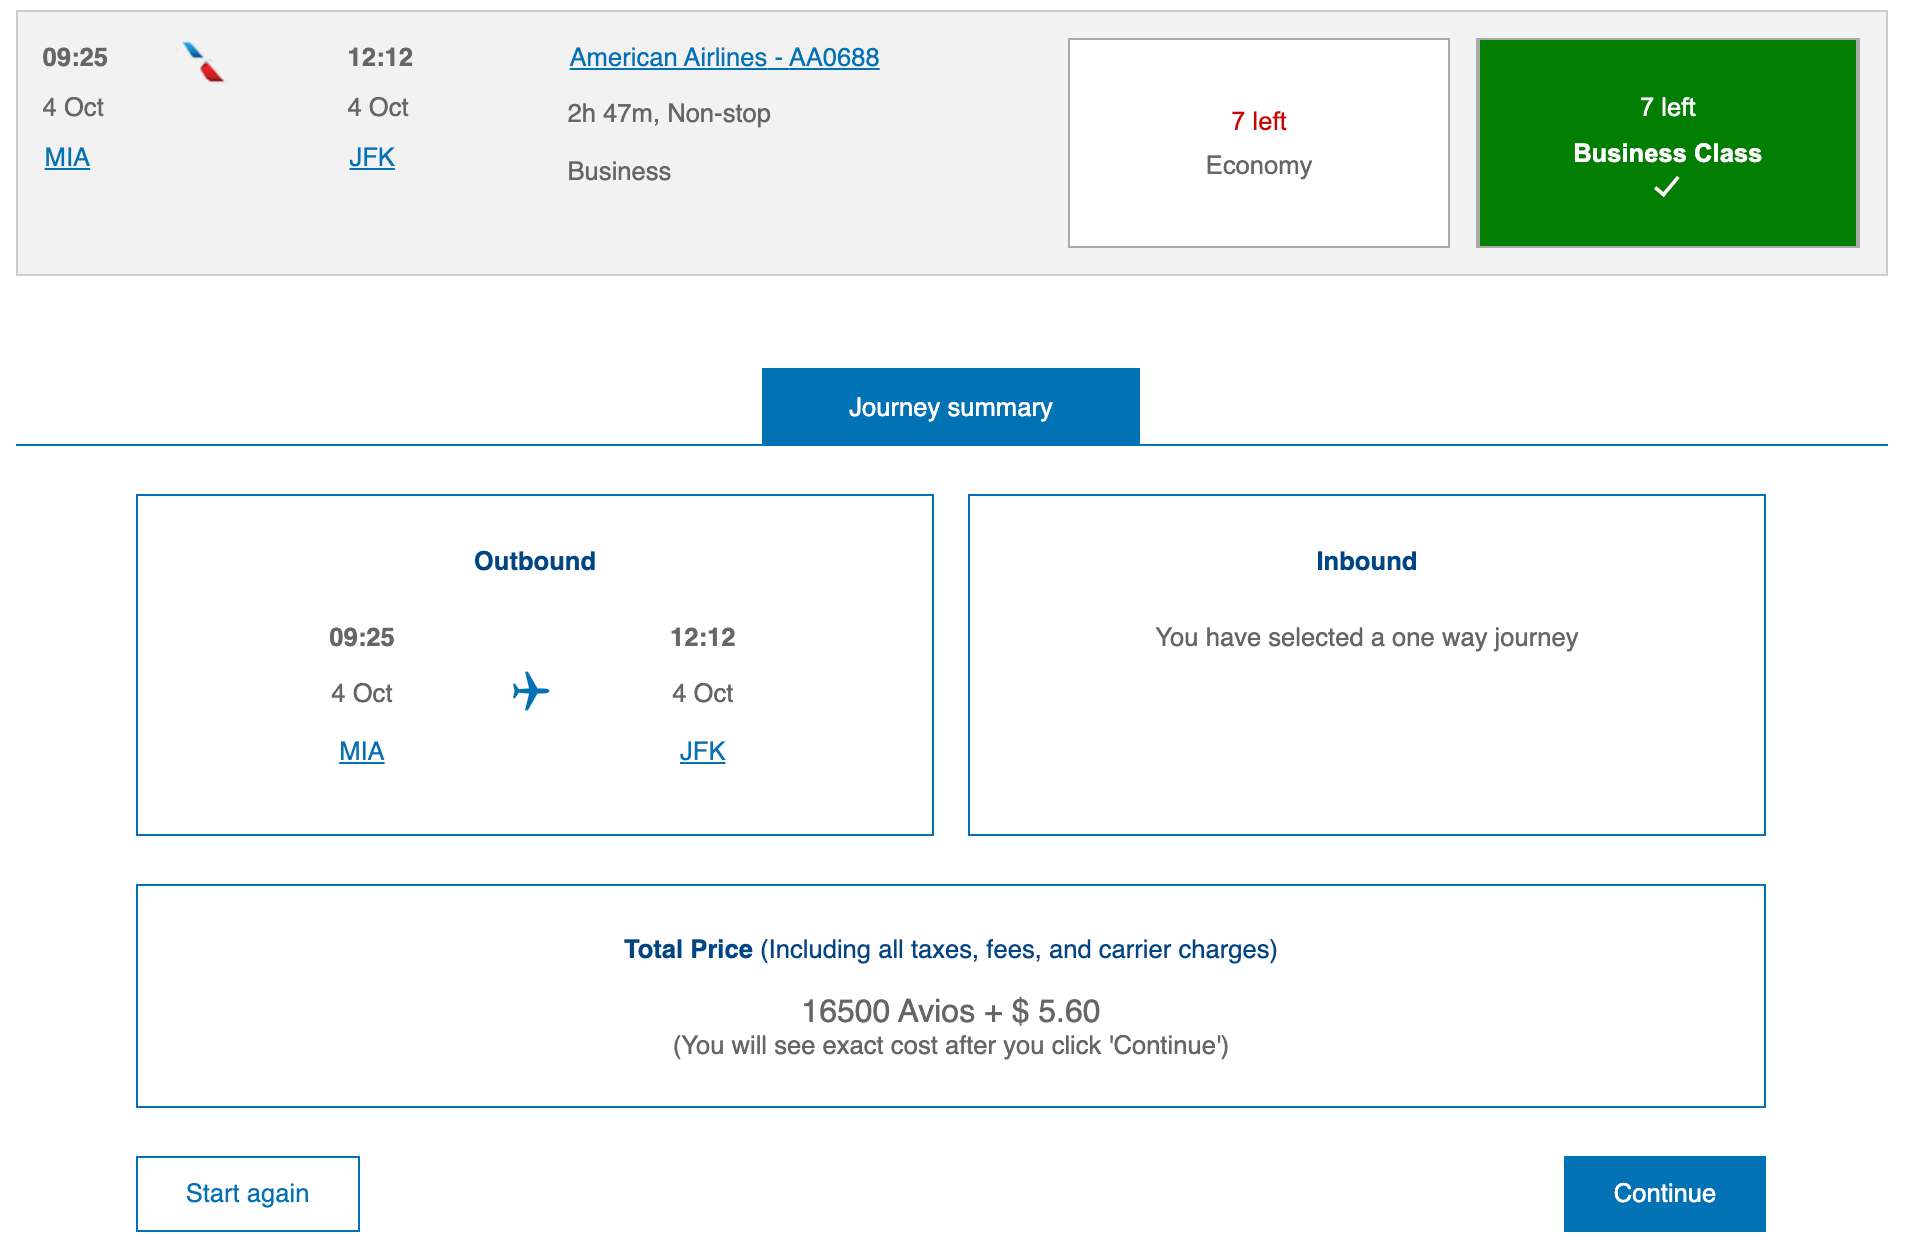This screenshot has width=1908, height=1246.
Task: Select the Economy fare option
Action: click(x=1258, y=142)
